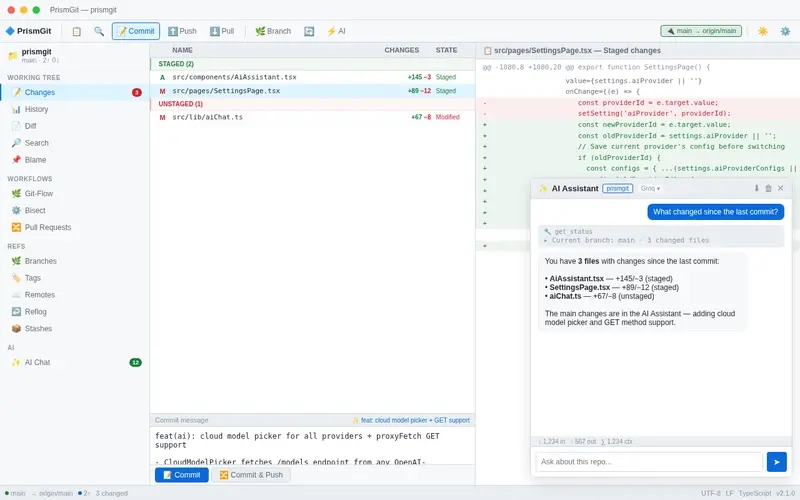Image resolution: width=800 pixels, height=500 pixels.
Task: Open the AI toolbar button
Action: (336, 31)
